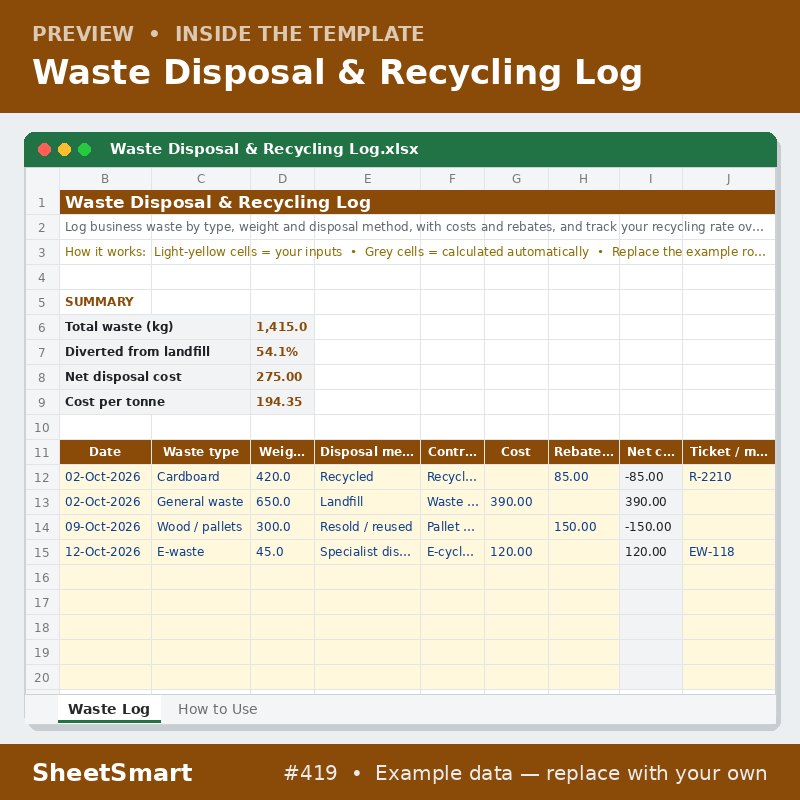Select ticket cell 'EW-118'
The image size is (800, 800).
(729, 552)
